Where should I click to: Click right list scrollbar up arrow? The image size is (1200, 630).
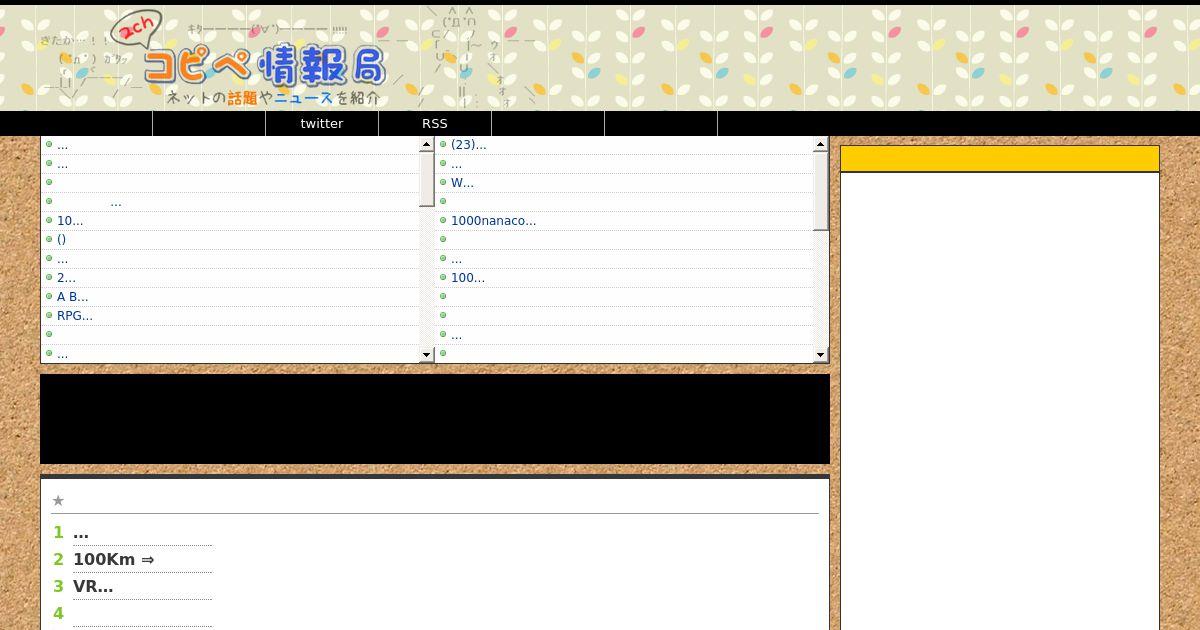tap(821, 144)
